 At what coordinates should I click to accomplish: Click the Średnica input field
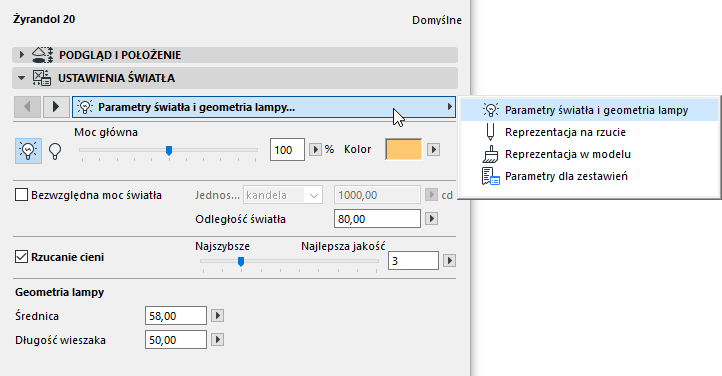coord(176,316)
